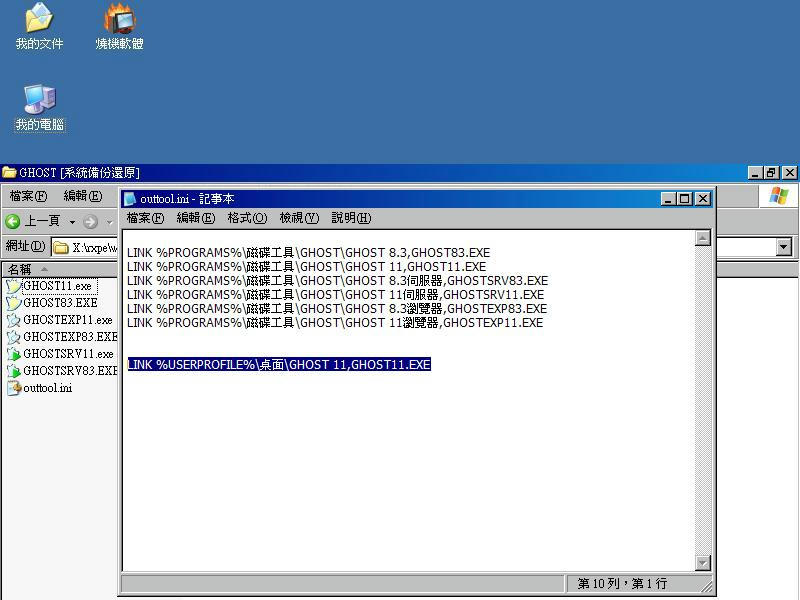Click the GHOSTSRV83.EXE text line in Notepad

337,281
